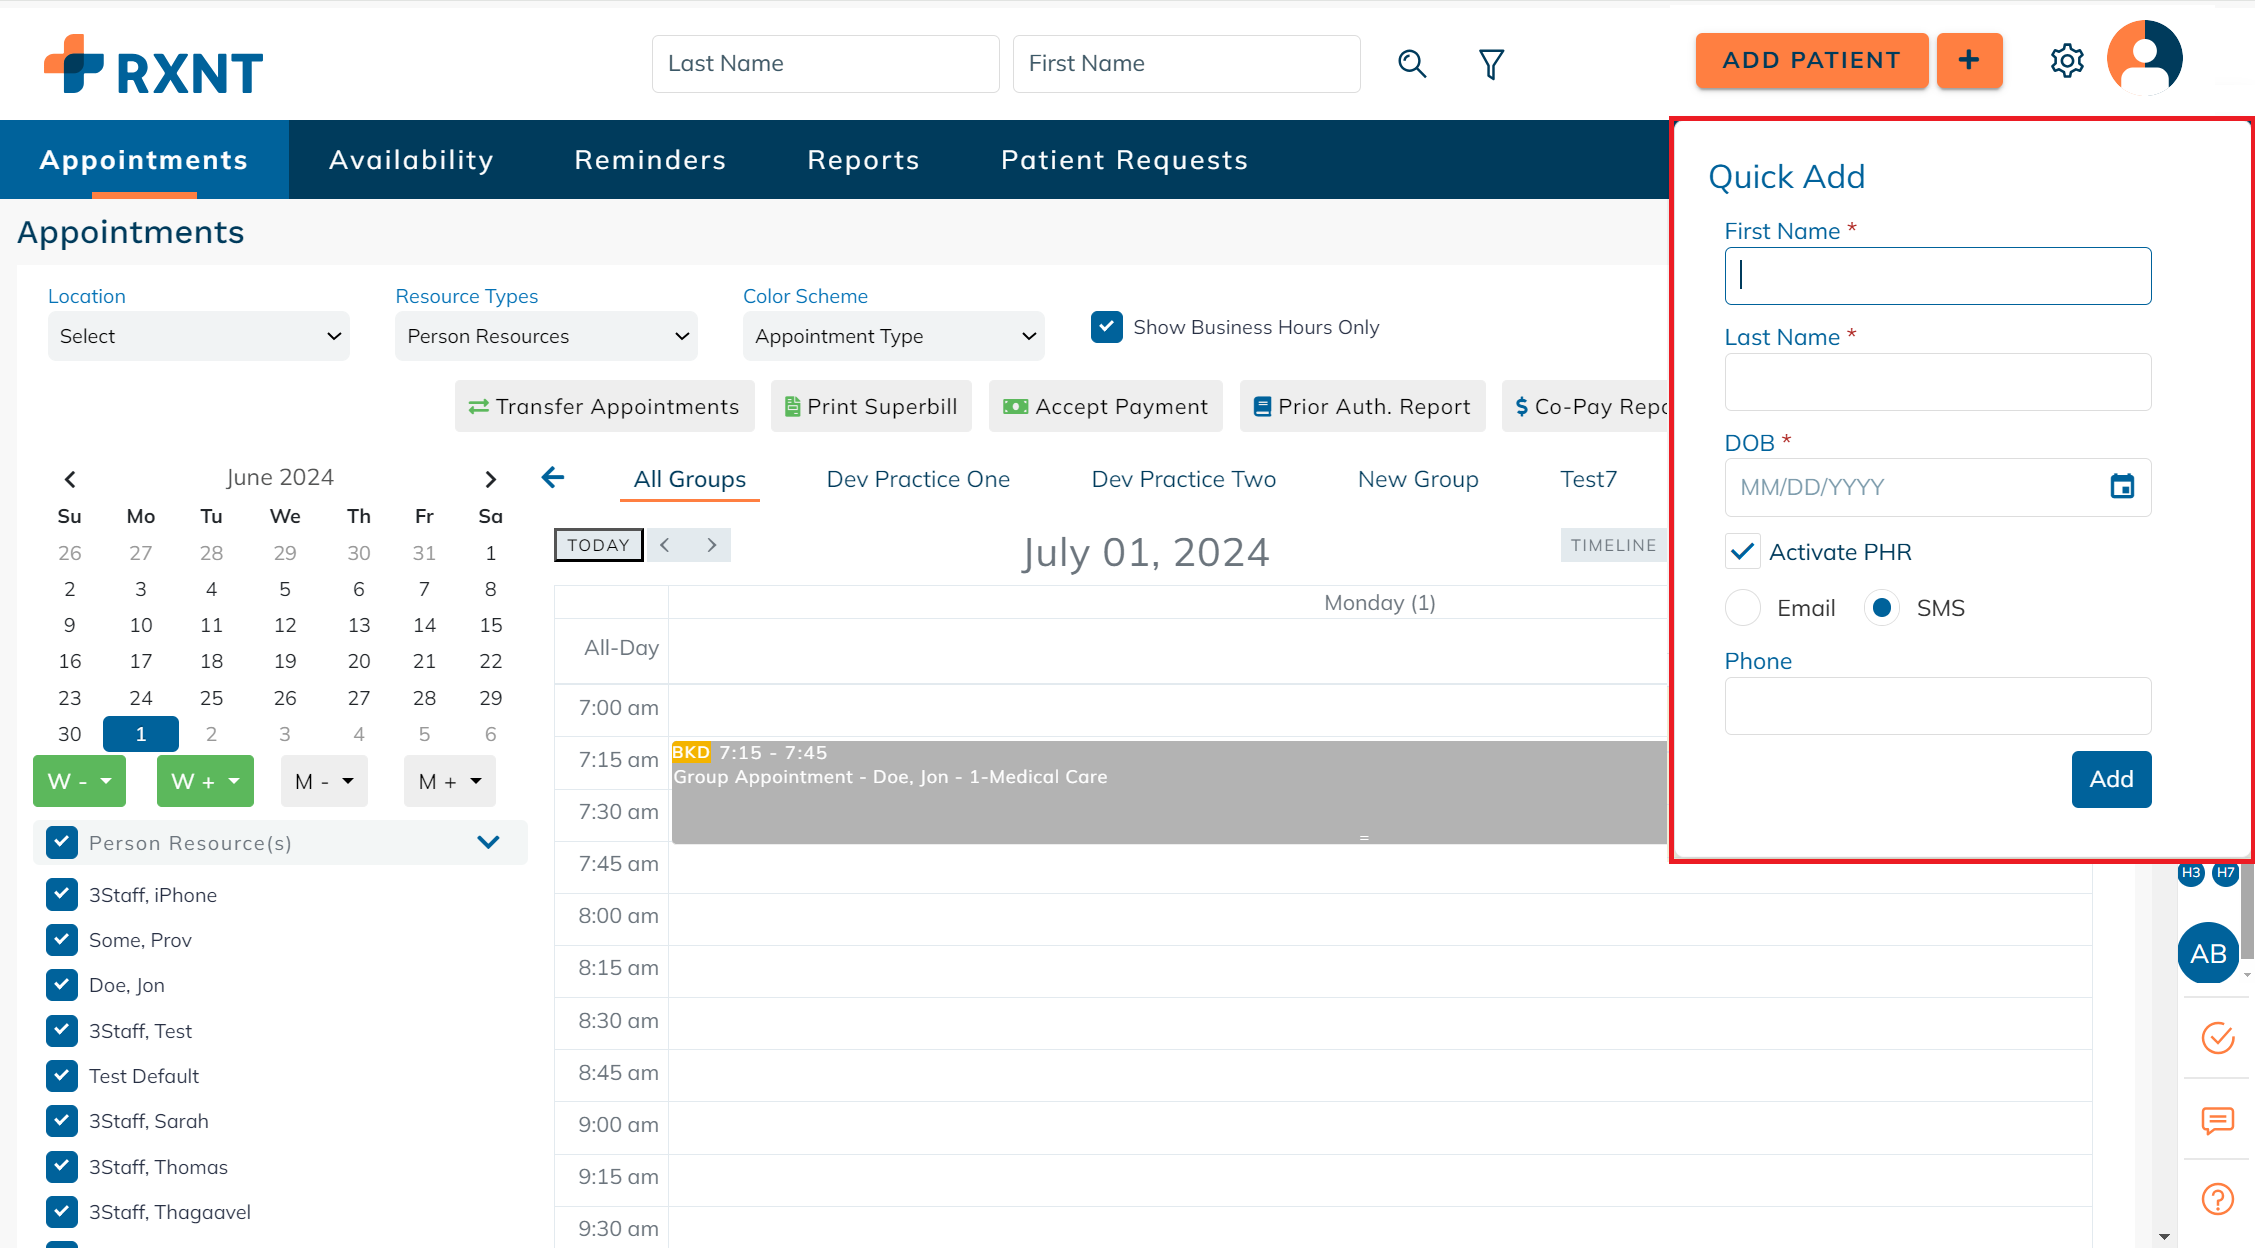Click the Transfer Appointments button
Image resolution: width=2255 pixels, height=1248 pixels.
click(604, 406)
